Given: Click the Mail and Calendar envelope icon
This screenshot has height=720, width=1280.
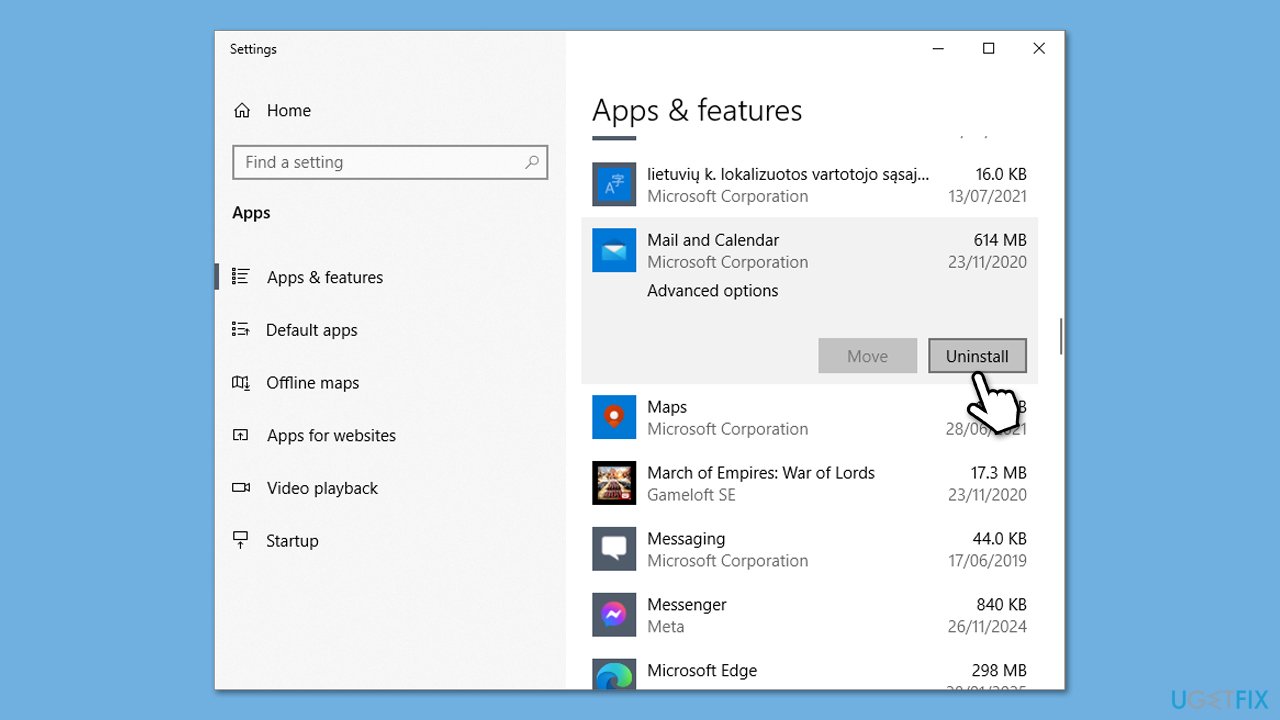Looking at the screenshot, I should point(614,250).
